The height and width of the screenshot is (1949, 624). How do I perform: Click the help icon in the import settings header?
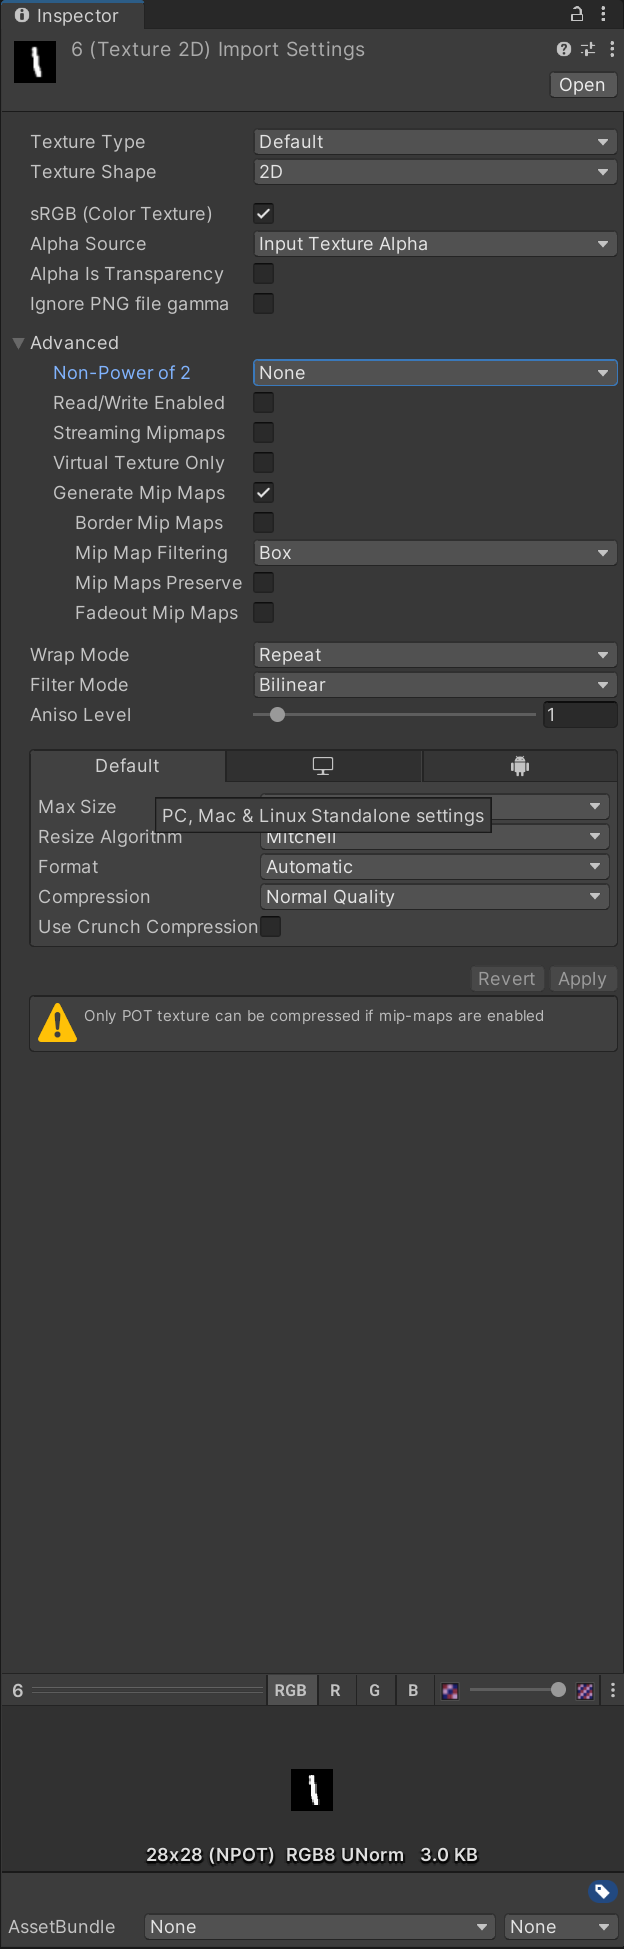(x=563, y=49)
